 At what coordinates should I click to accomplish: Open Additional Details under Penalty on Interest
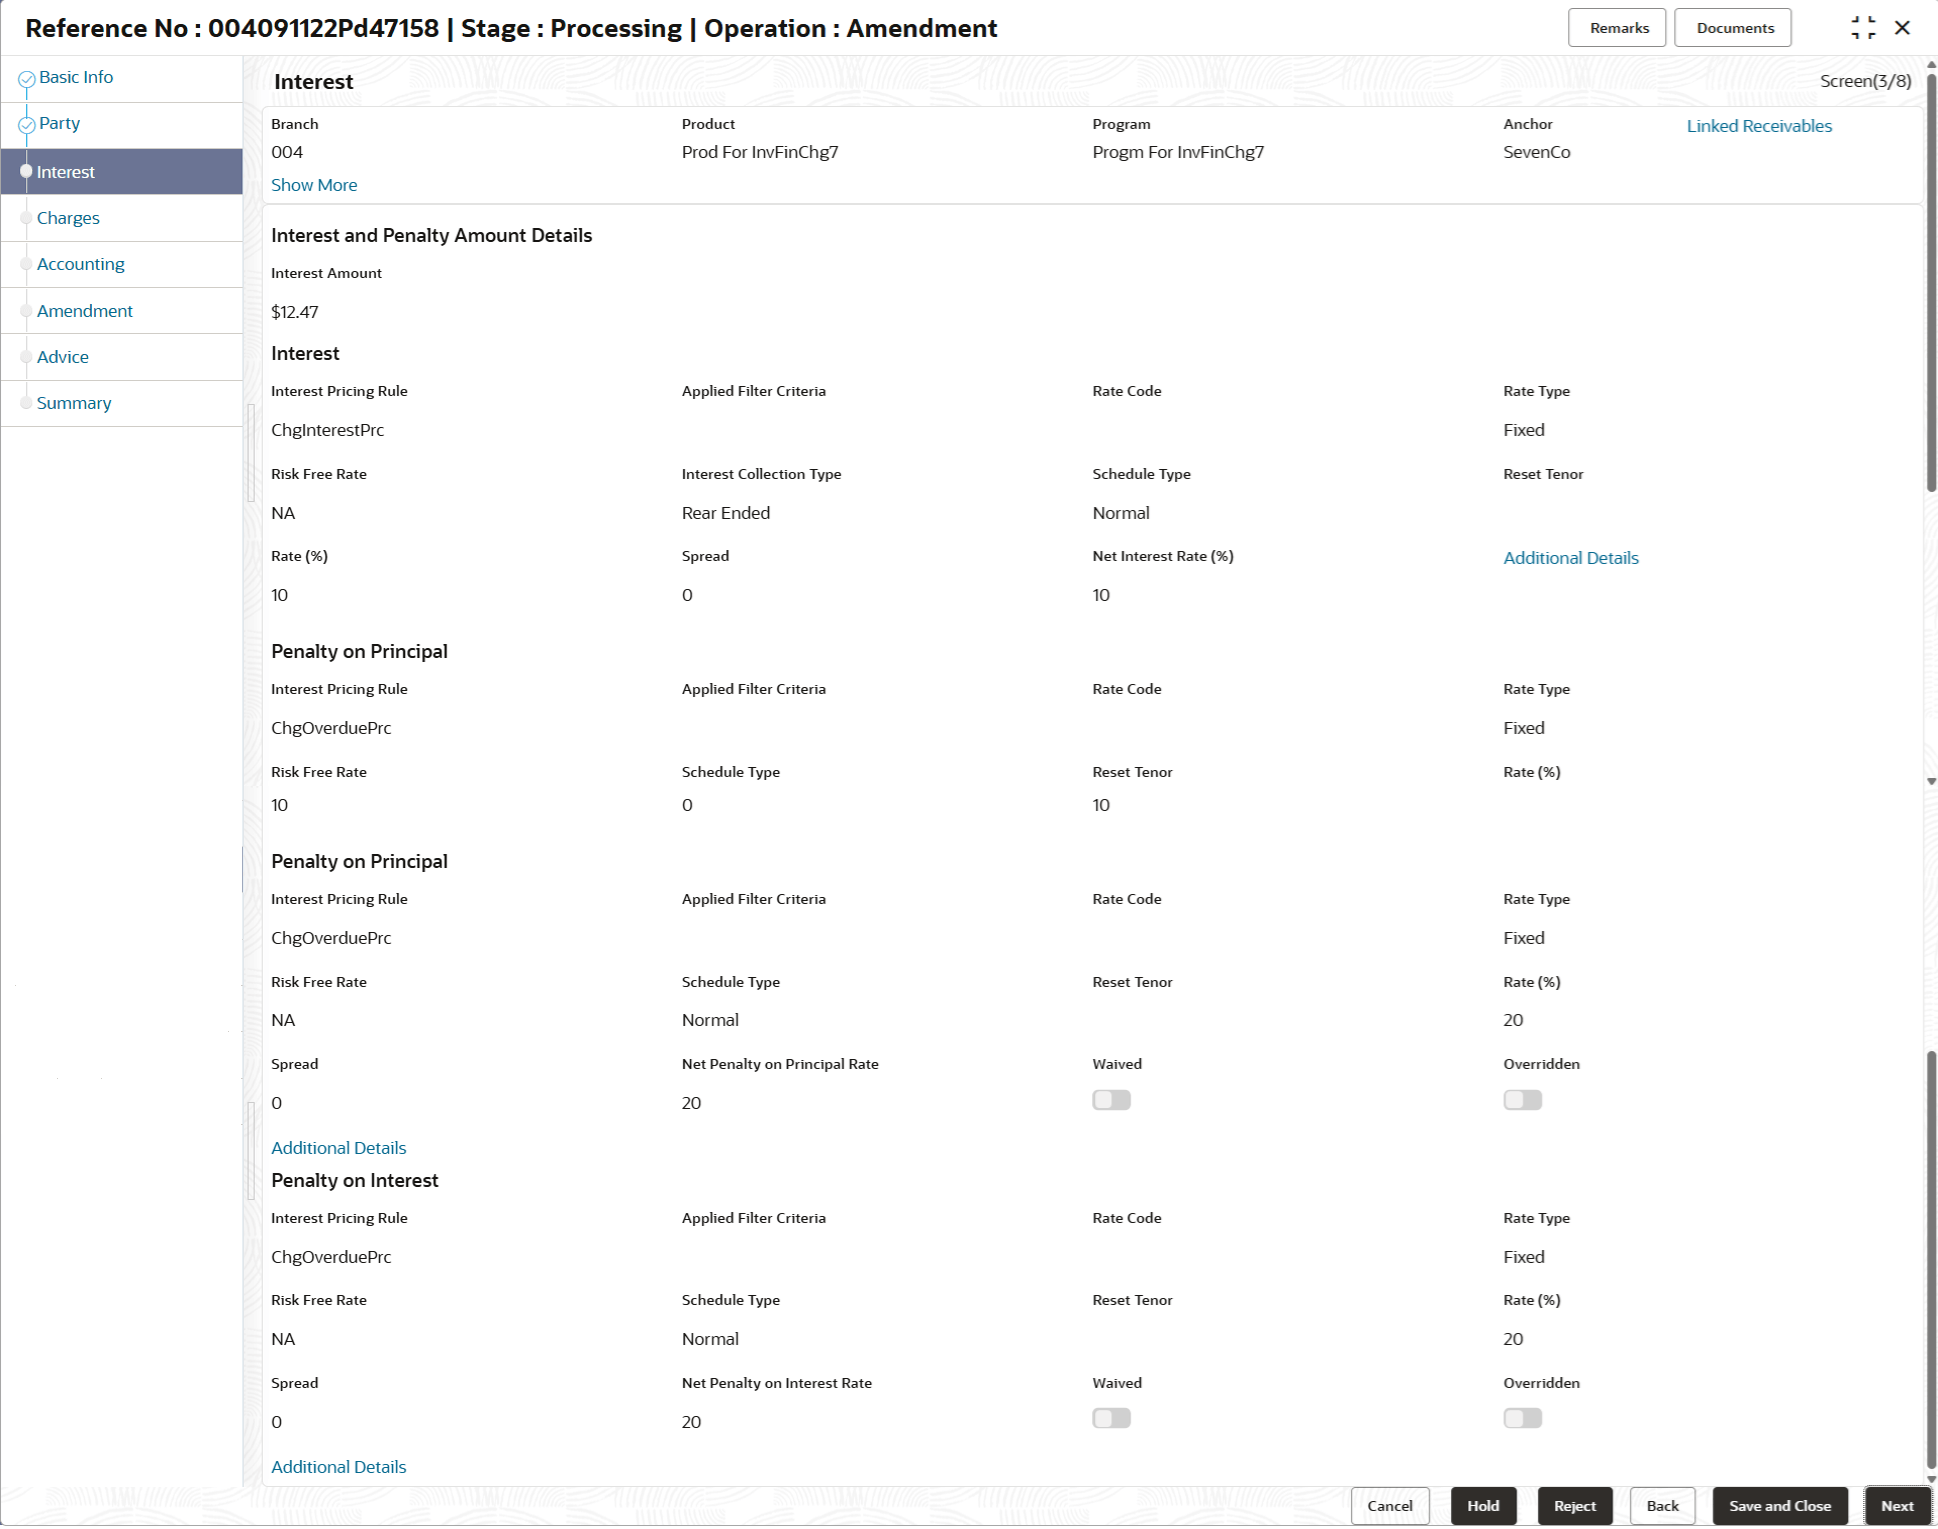tap(338, 1467)
